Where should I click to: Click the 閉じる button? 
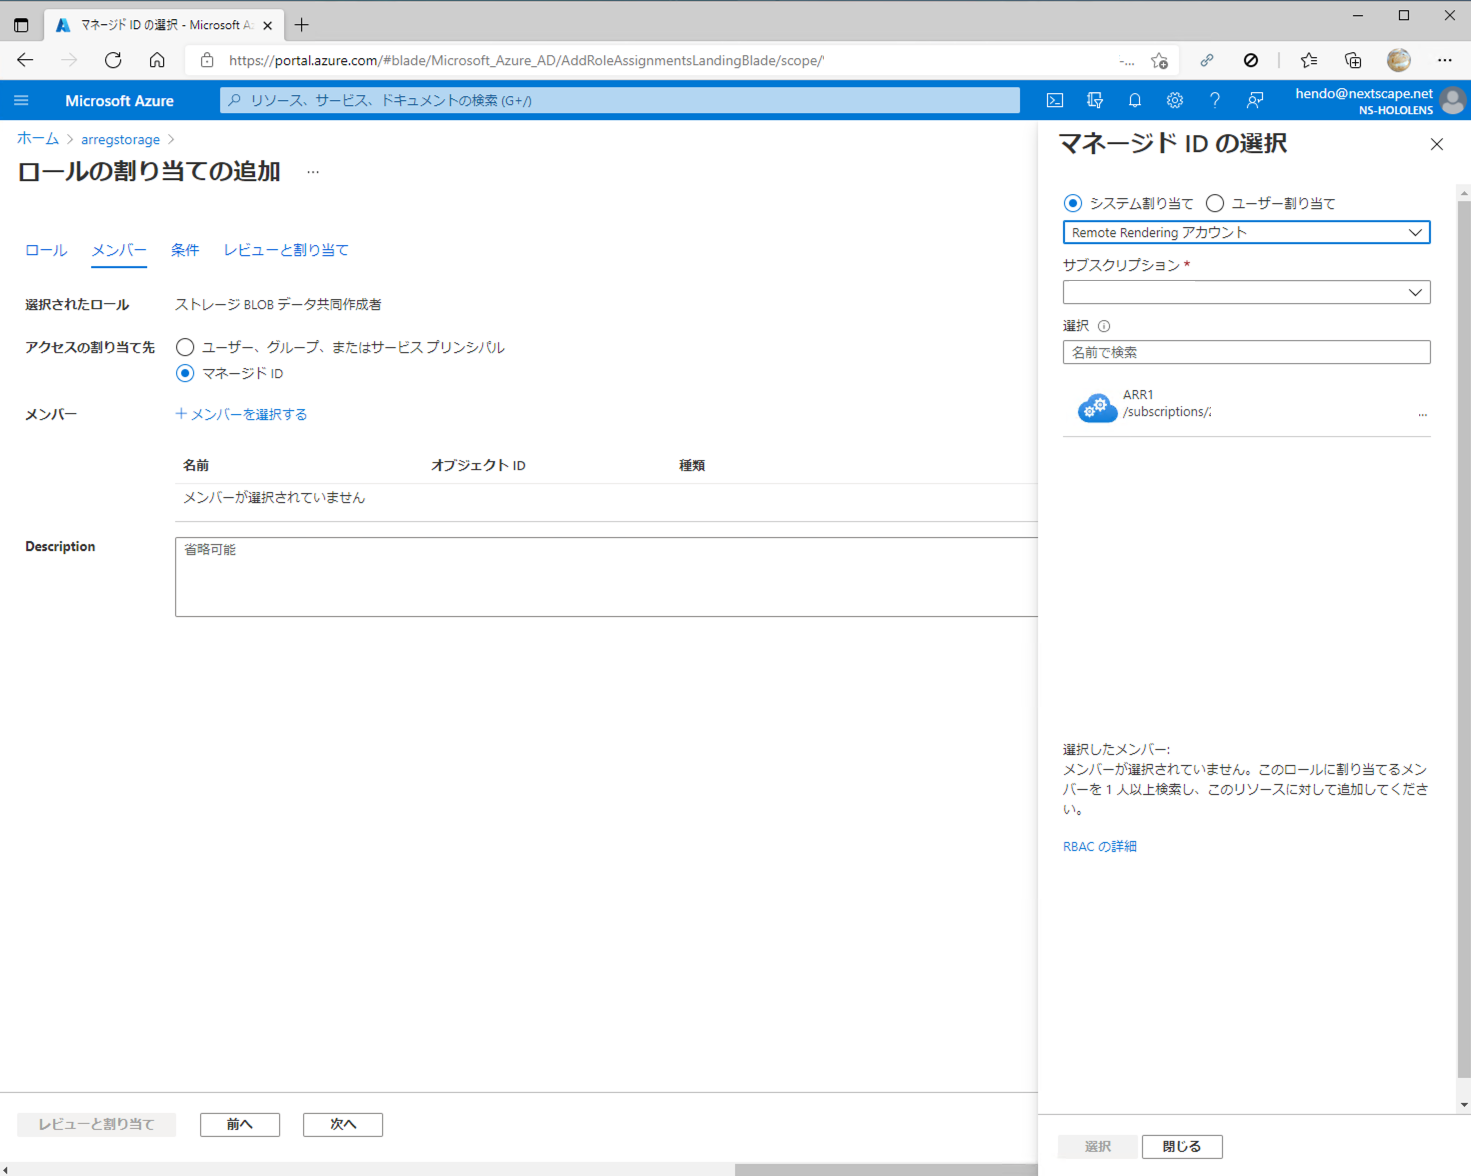pos(1182,1146)
